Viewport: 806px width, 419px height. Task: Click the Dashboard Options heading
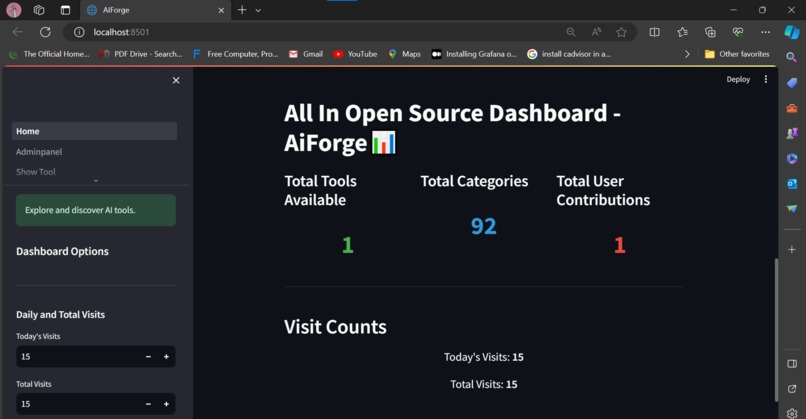pos(62,251)
